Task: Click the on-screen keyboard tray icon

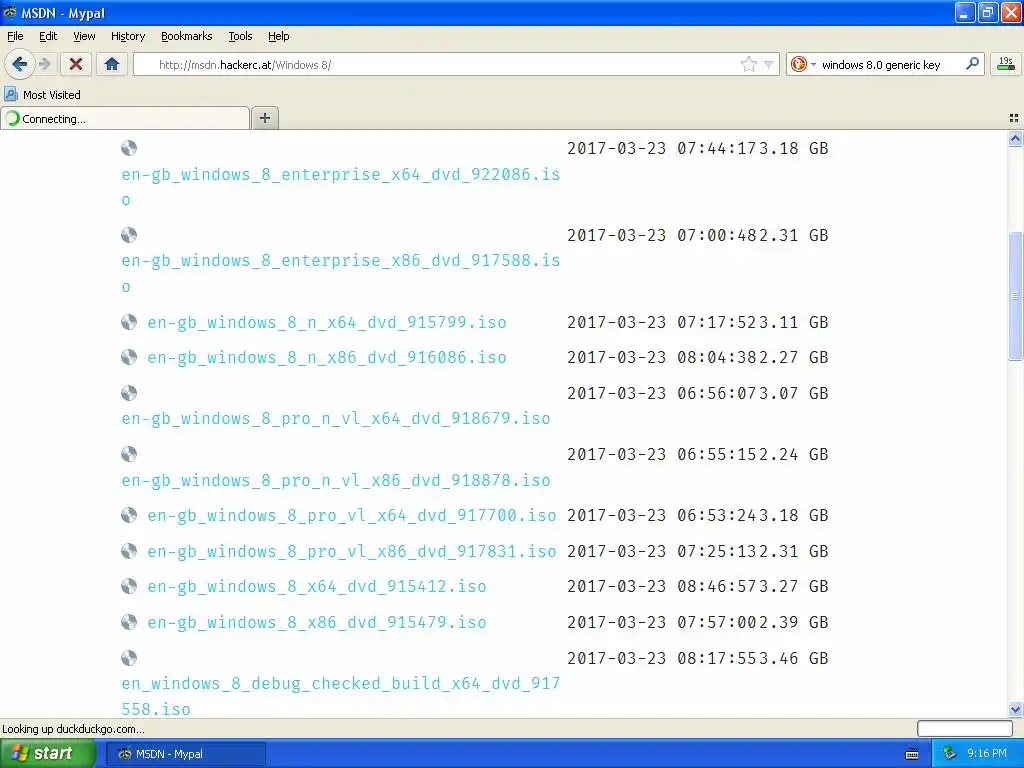Action: tap(912, 754)
